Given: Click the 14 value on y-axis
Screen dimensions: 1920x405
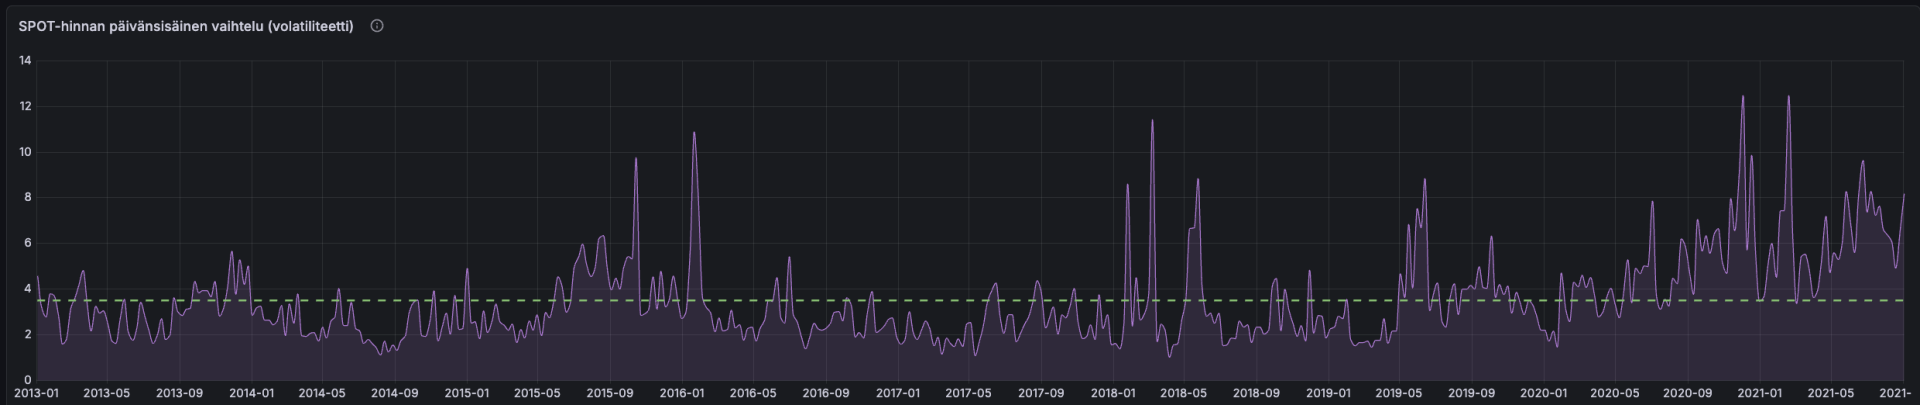Looking at the screenshot, I should point(25,61).
